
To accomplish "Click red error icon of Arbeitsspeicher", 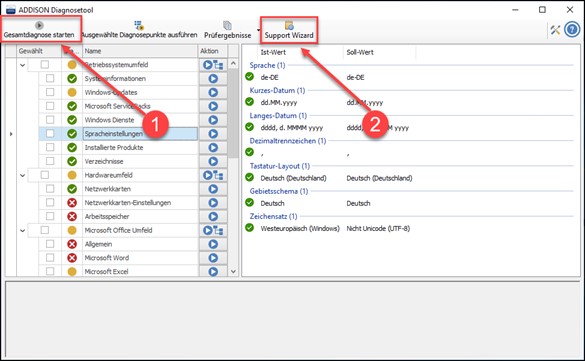I will (x=72, y=217).
